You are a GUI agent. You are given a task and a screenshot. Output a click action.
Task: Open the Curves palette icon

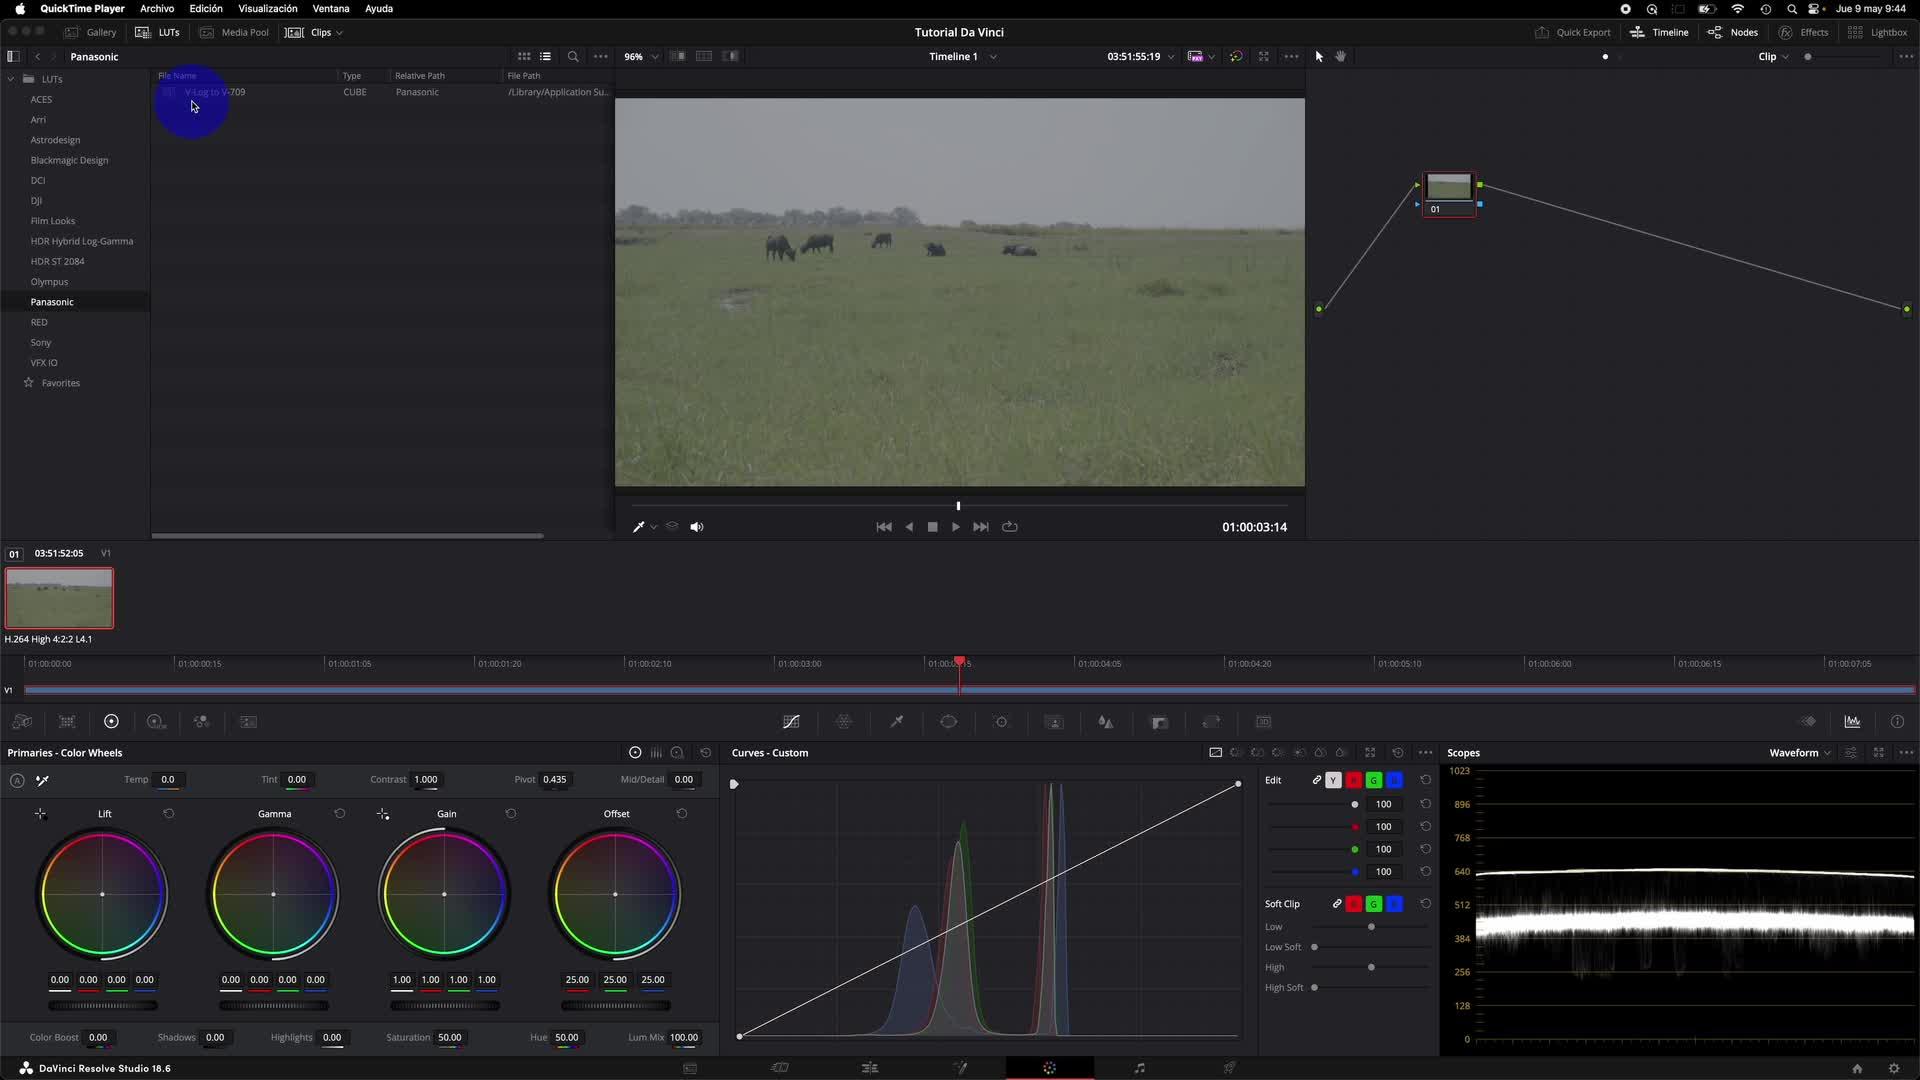coord(791,722)
